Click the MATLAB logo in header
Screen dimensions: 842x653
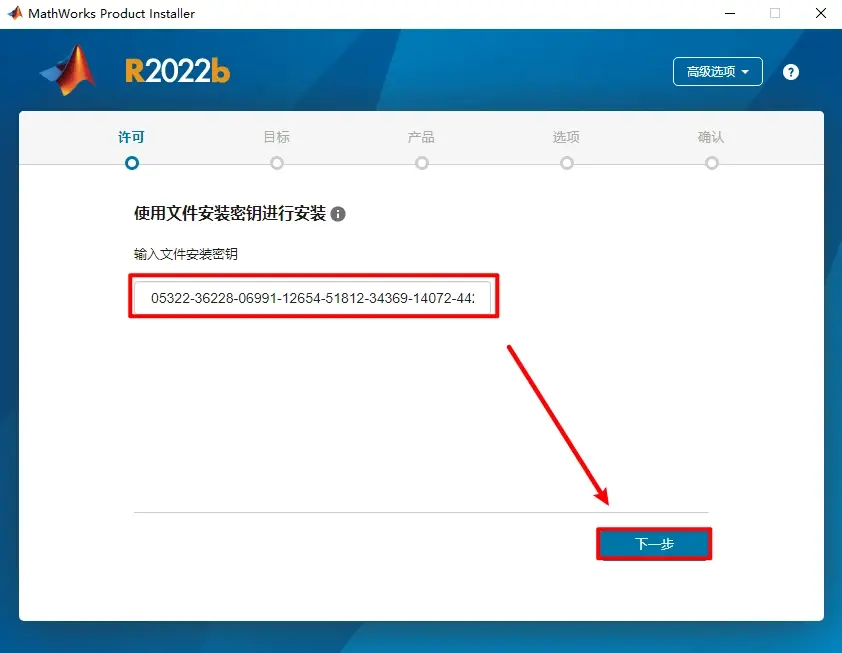68,70
